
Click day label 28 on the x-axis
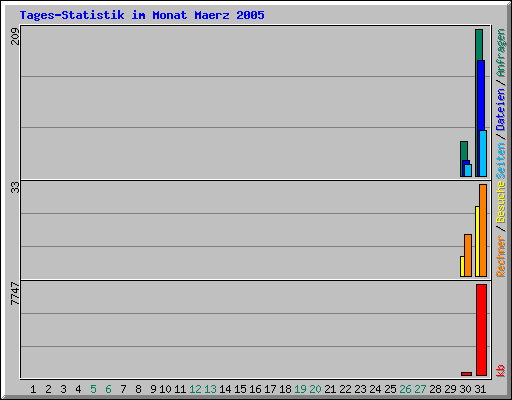tap(435, 389)
